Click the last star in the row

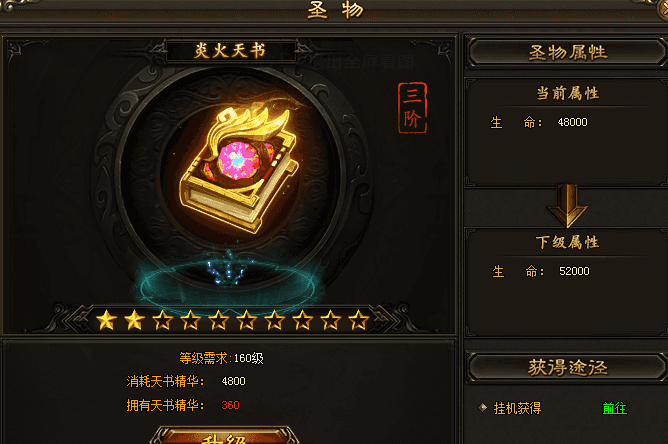pos(359,320)
